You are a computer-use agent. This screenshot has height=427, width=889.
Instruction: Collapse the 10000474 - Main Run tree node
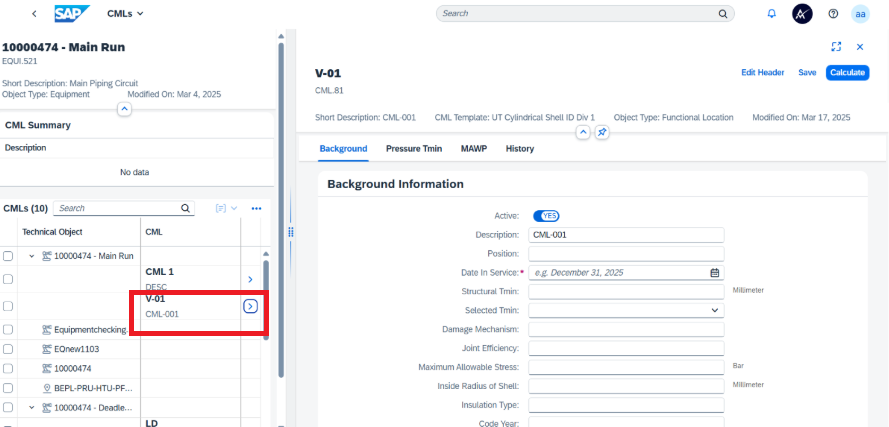click(x=32, y=256)
